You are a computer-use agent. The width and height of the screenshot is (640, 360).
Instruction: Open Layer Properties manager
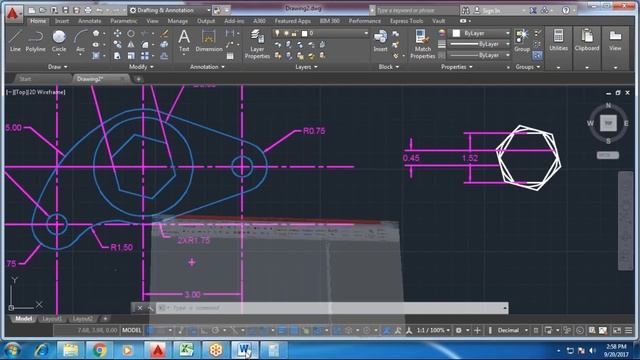tap(257, 44)
